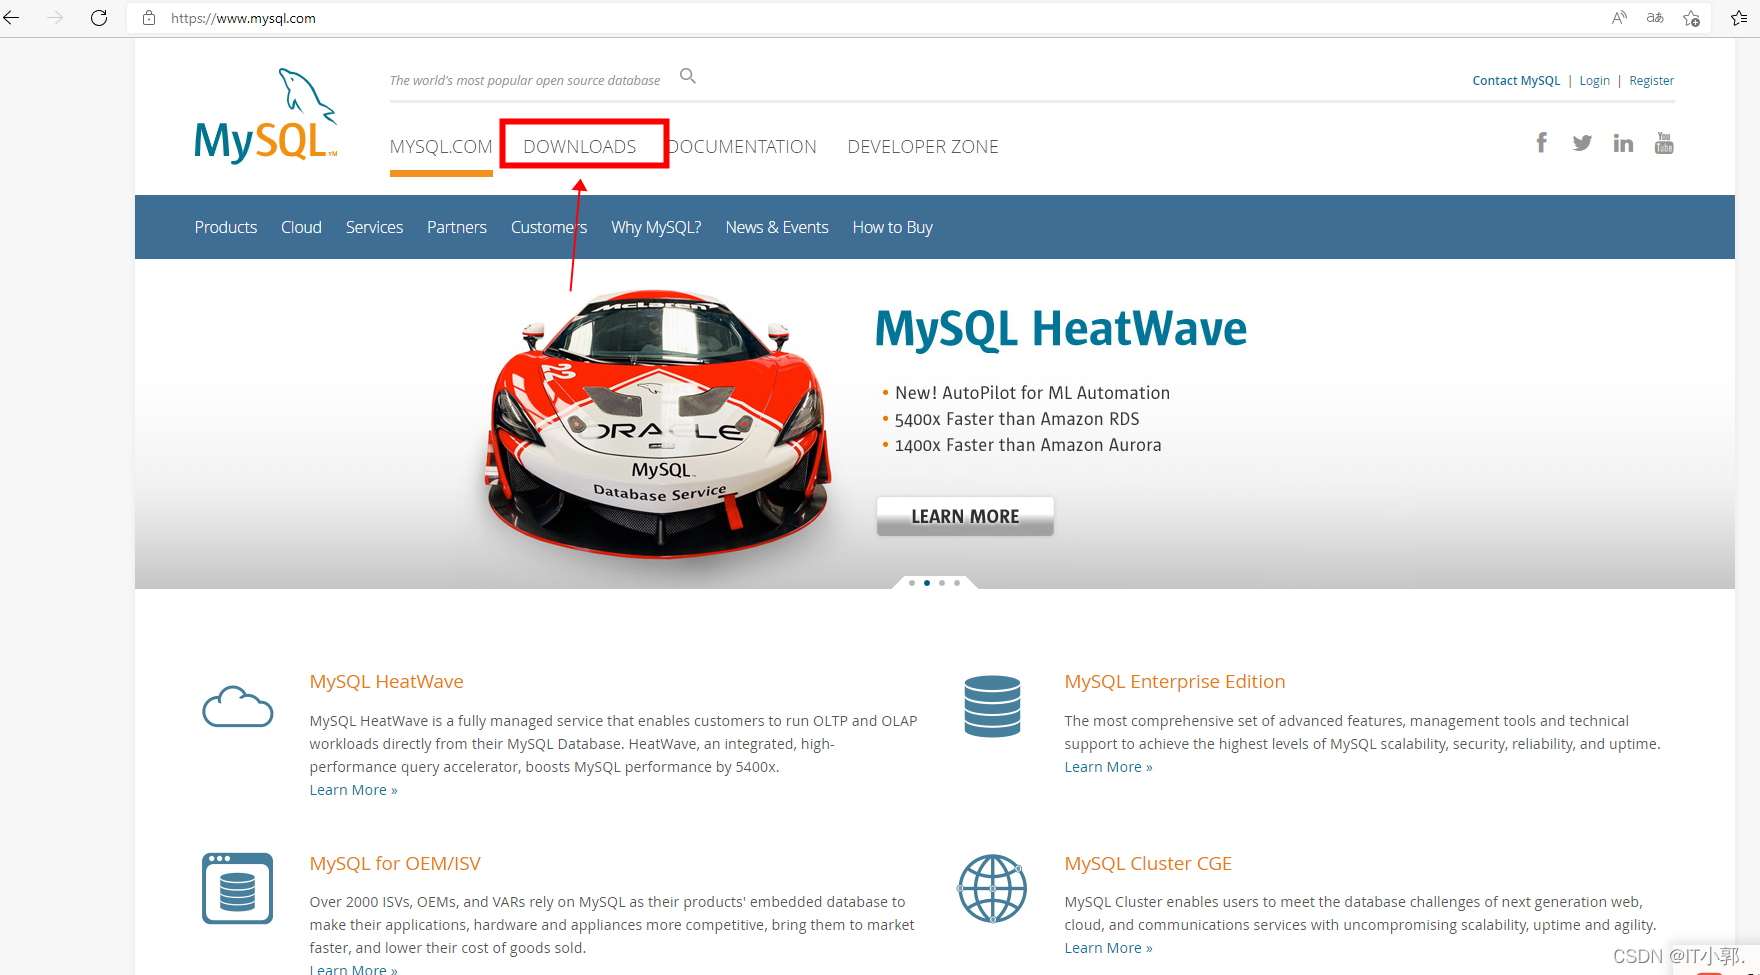The width and height of the screenshot is (1760, 975).
Task: Open the Services menu item
Action: (x=374, y=227)
